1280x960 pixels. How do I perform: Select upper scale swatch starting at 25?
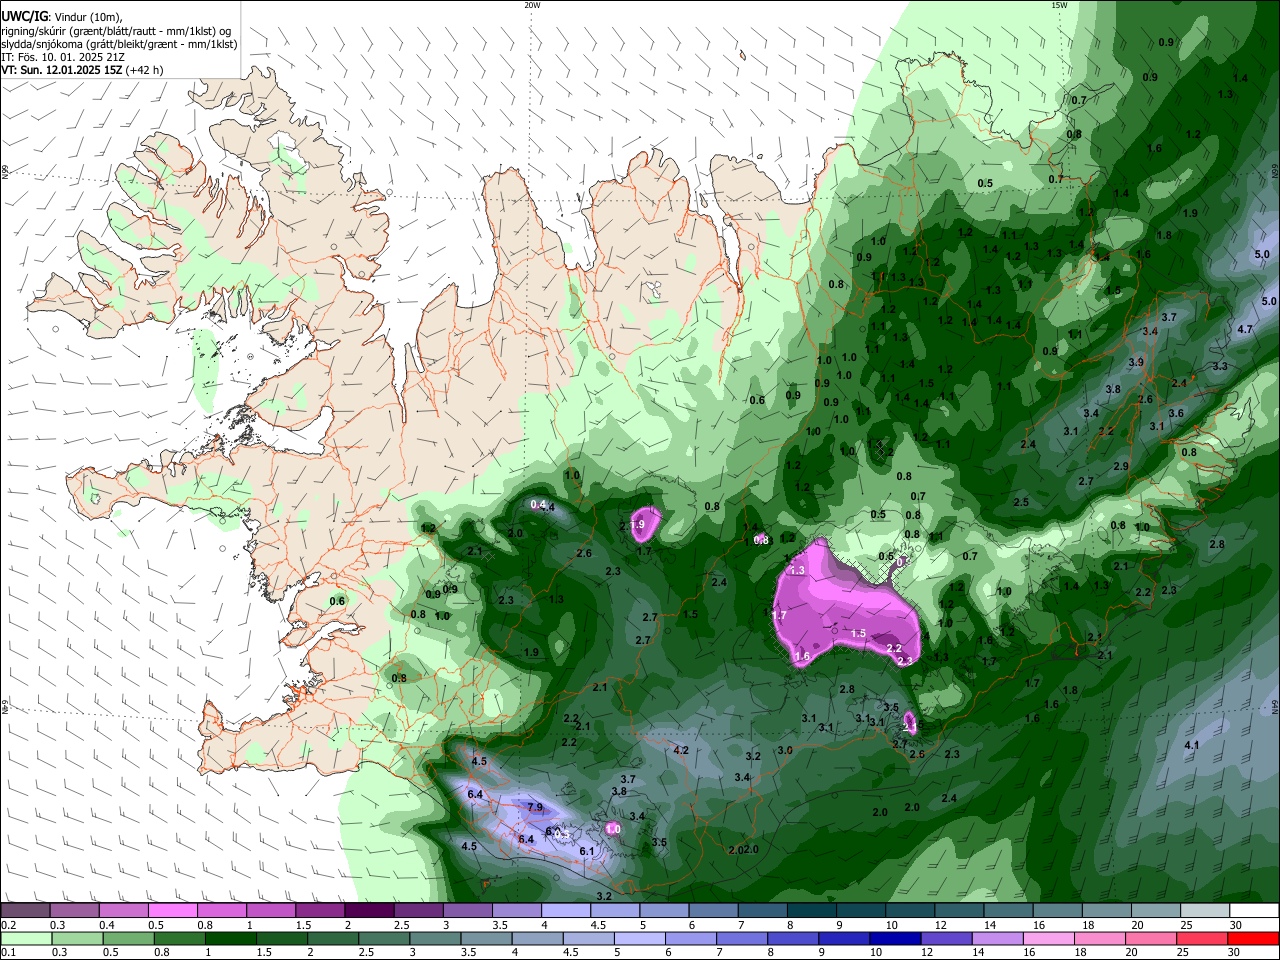click(x=1205, y=910)
